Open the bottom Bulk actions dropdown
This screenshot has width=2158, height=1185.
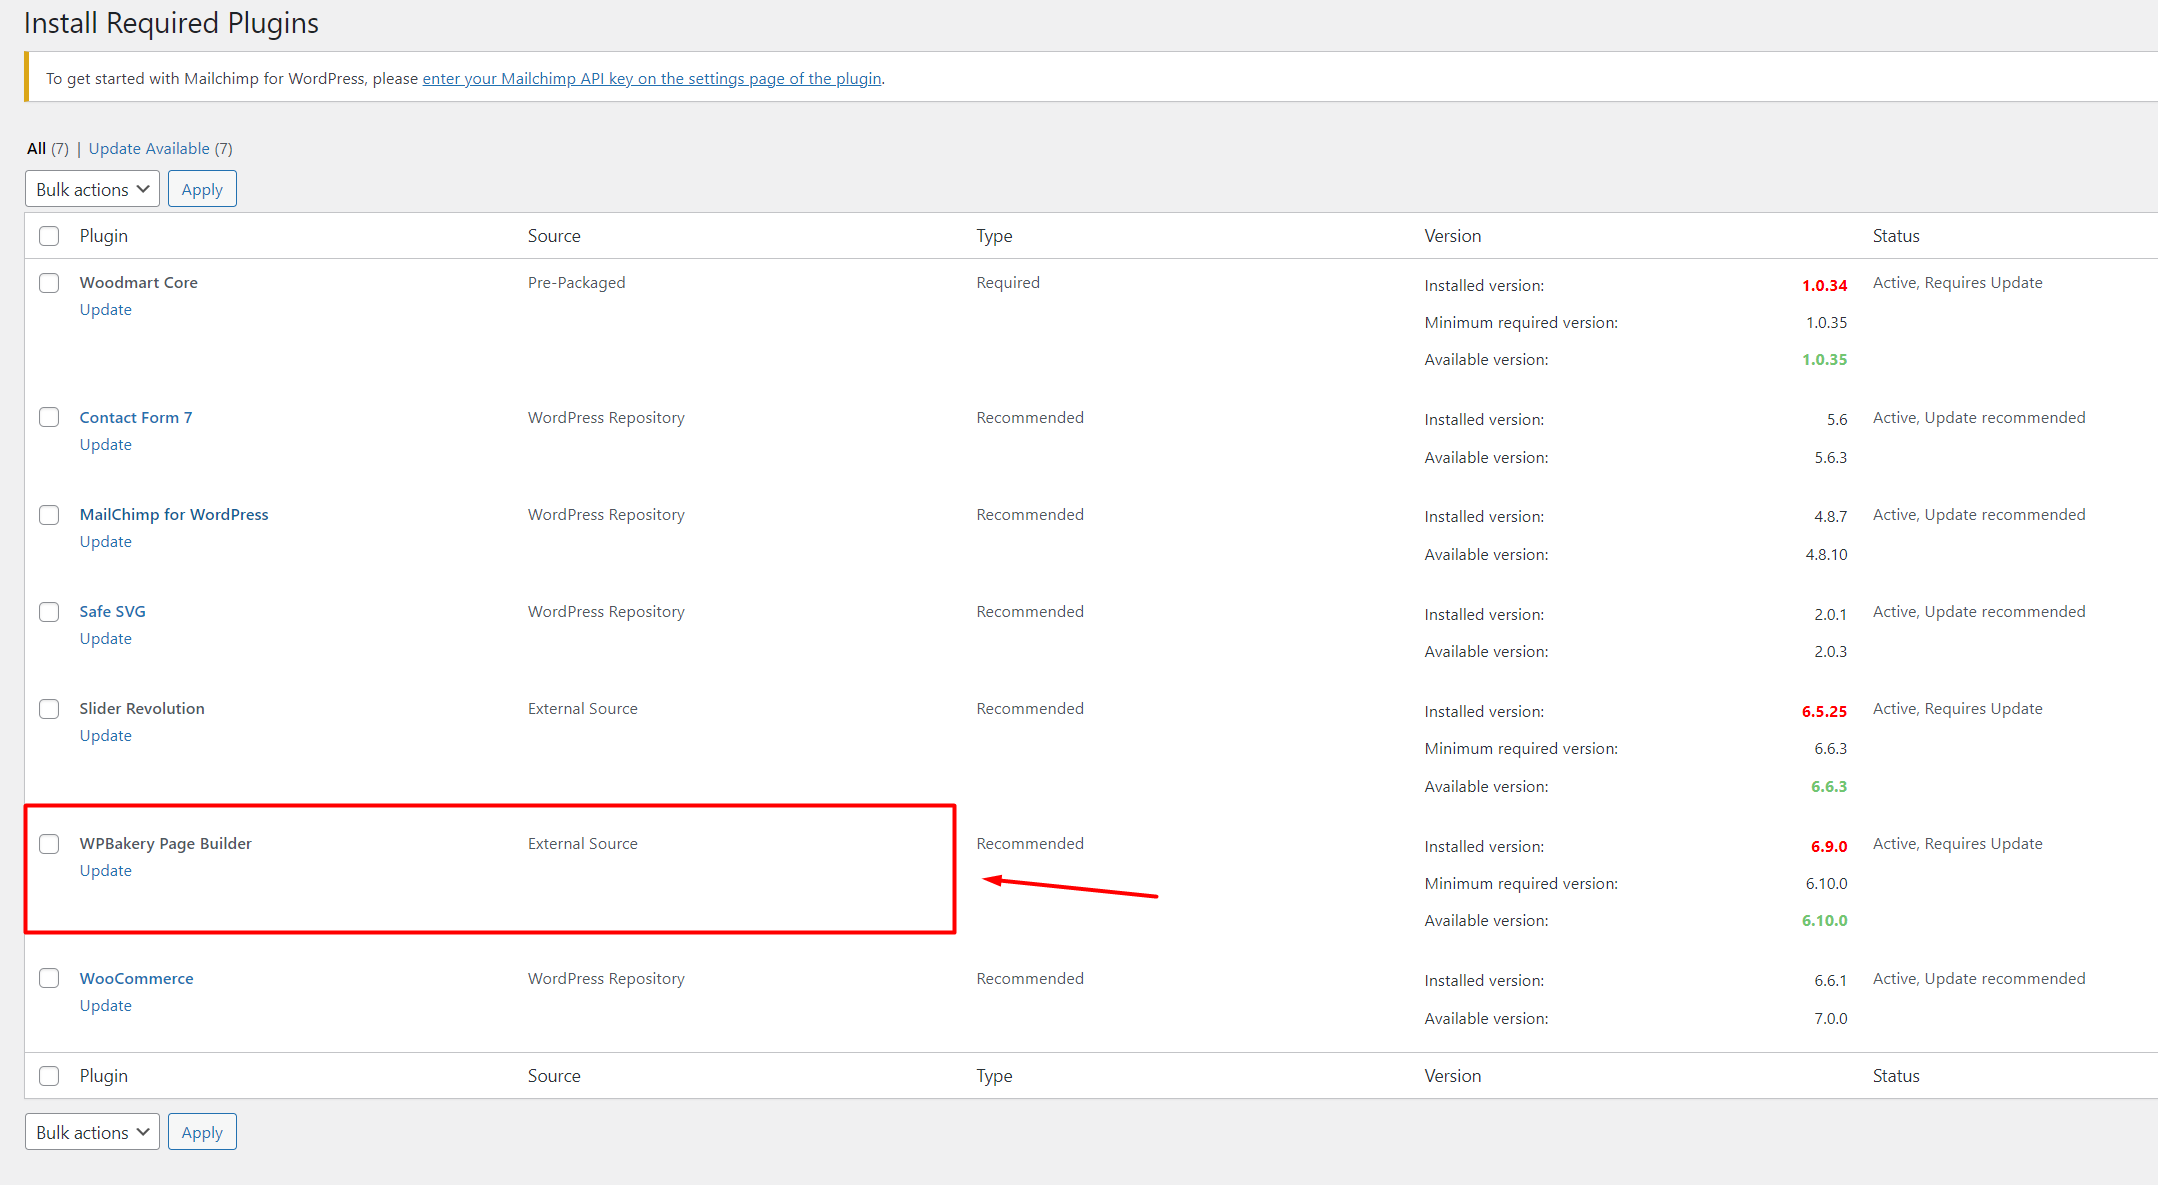[92, 1132]
